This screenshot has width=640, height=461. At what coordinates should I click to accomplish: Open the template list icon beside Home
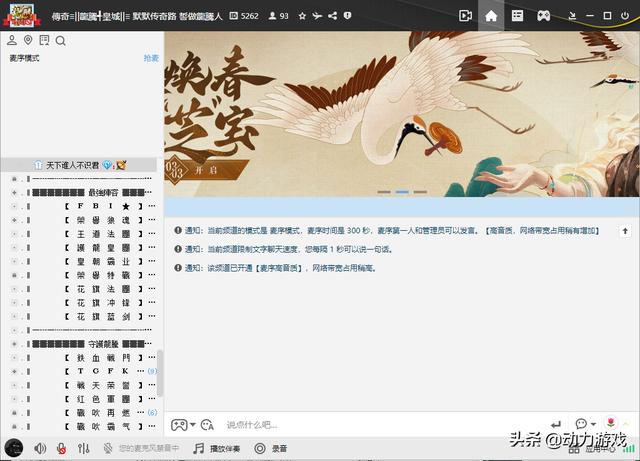(x=517, y=16)
